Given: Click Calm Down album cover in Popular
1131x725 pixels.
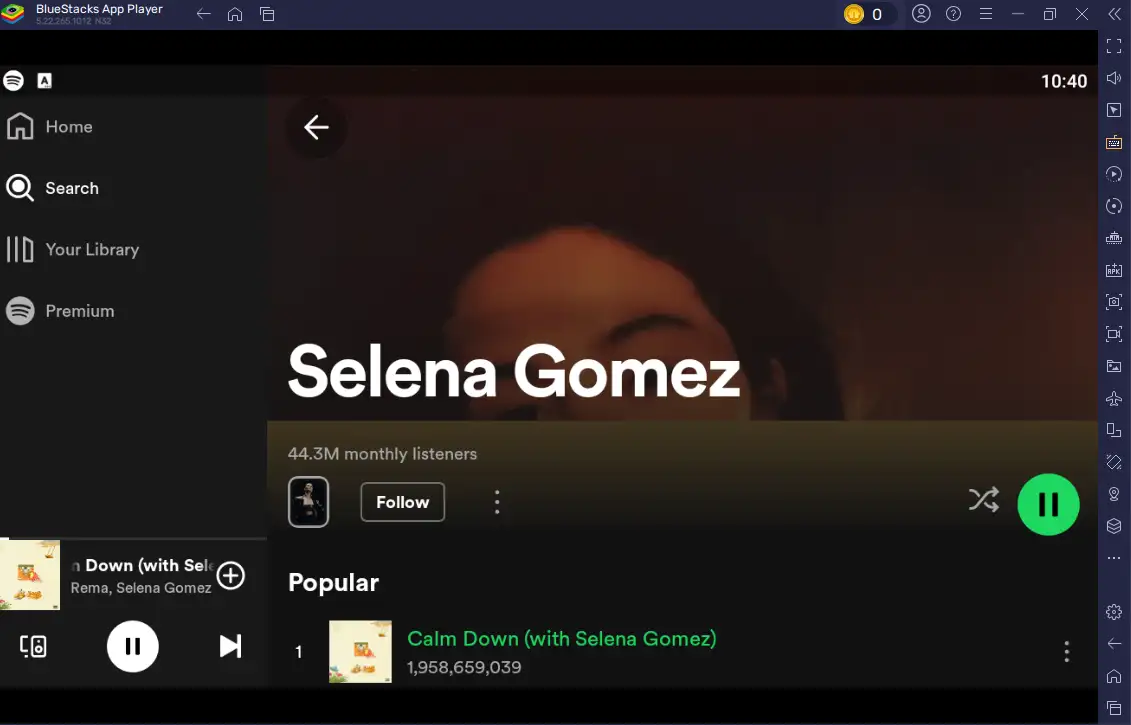Looking at the screenshot, I should [361, 651].
